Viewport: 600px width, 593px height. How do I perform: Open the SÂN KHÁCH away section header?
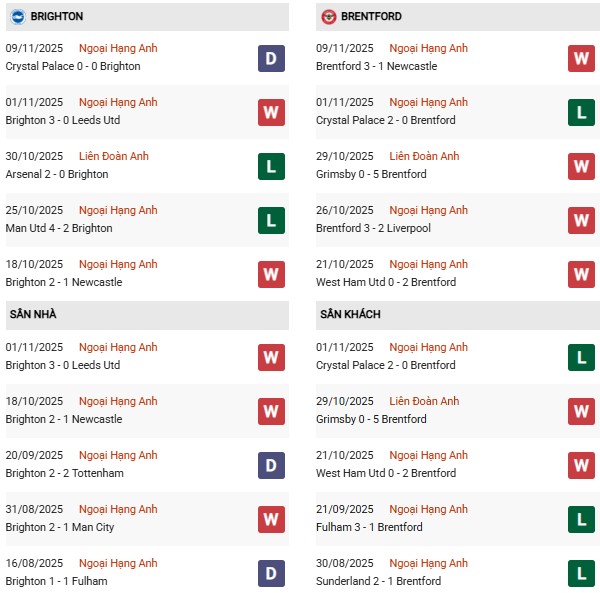(351, 314)
